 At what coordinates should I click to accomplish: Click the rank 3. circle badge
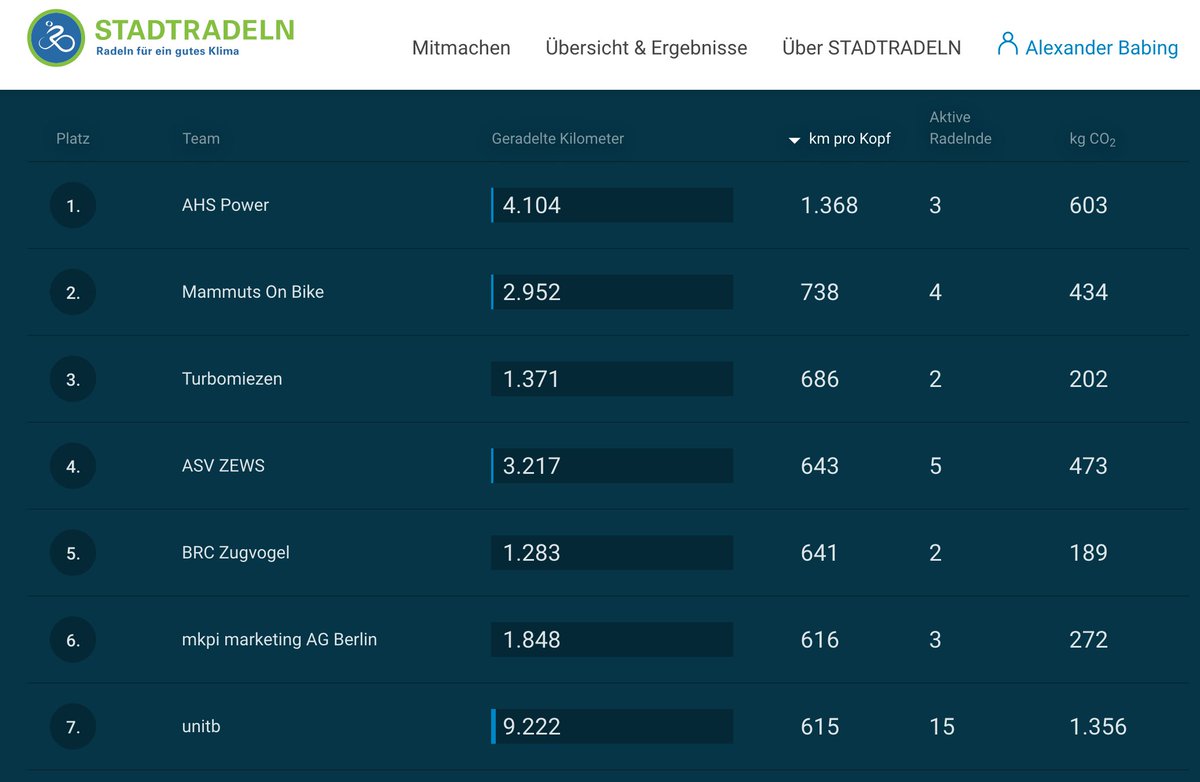pyautogui.click(x=73, y=380)
